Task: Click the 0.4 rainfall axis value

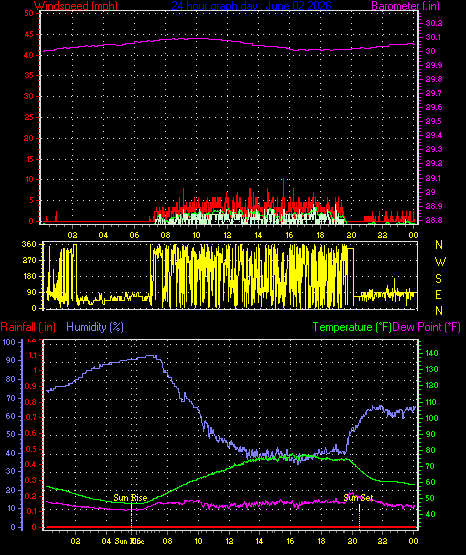Action: 31,464
